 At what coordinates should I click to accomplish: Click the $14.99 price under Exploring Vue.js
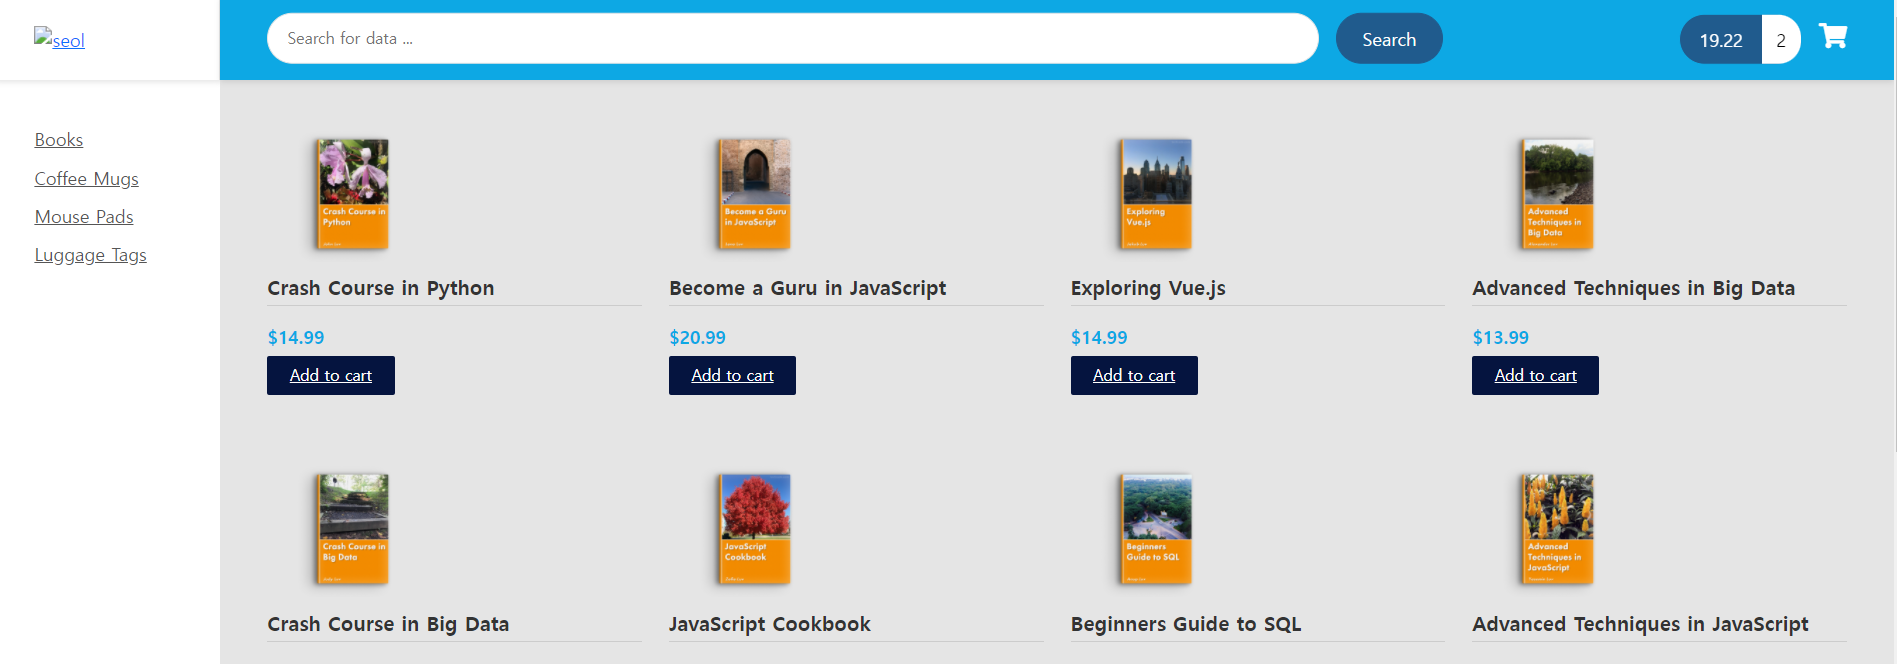(1099, 338)
